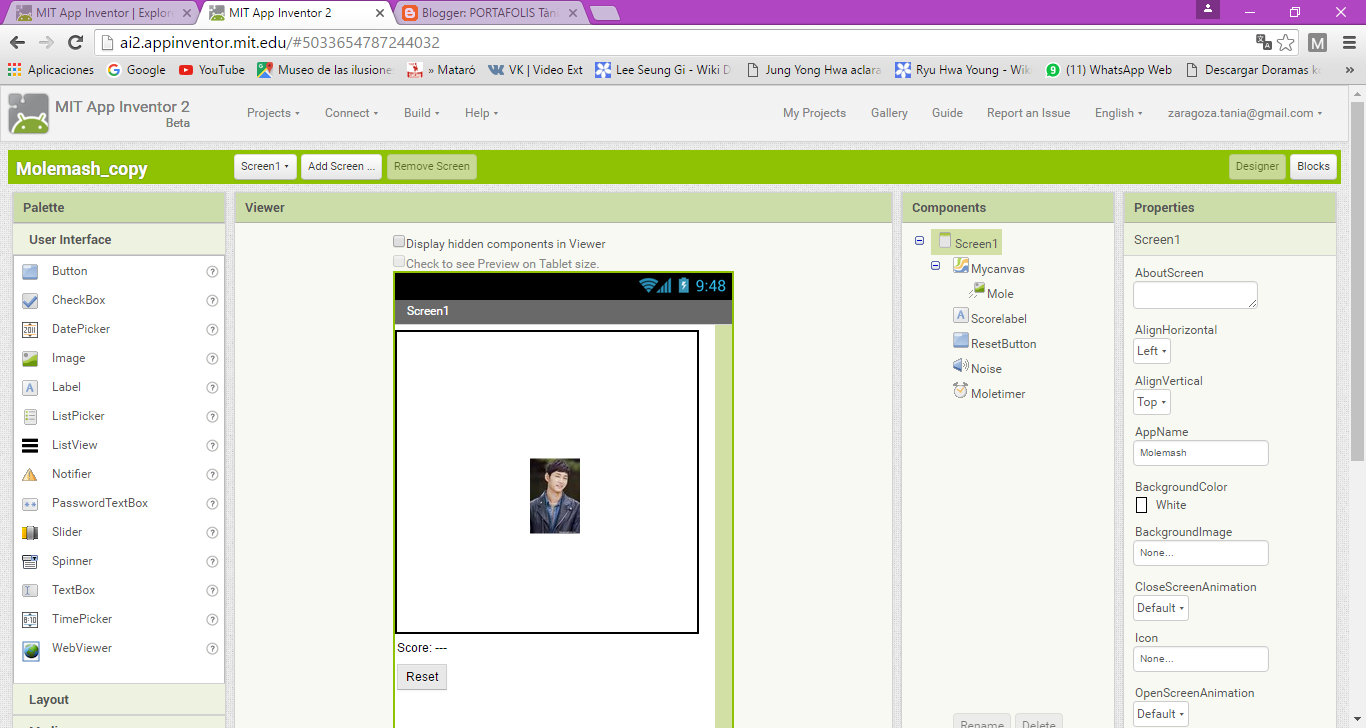Open the AlignHorizontal Left dropdown
This screenshot has height=728, width=1366.
pos(1152,351)
